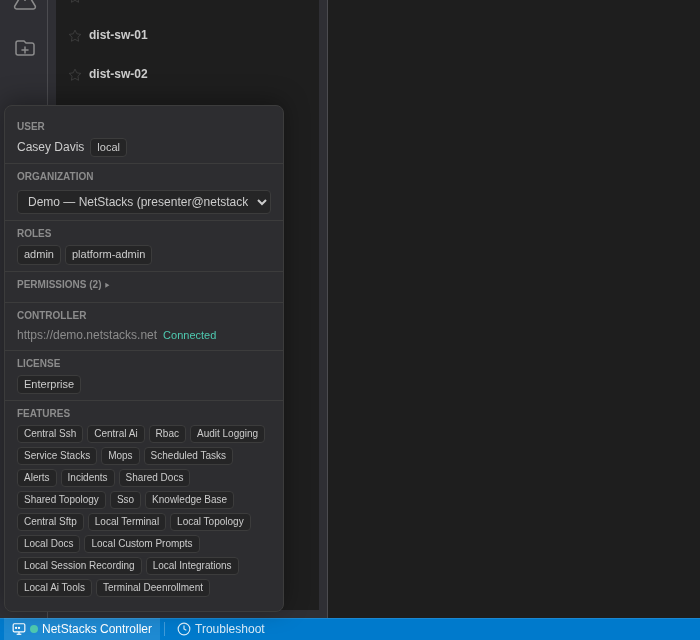Favorite dist-sw-02 via its star icon
The width and height of the screenshot is (700, 640).
click(75, 75)
